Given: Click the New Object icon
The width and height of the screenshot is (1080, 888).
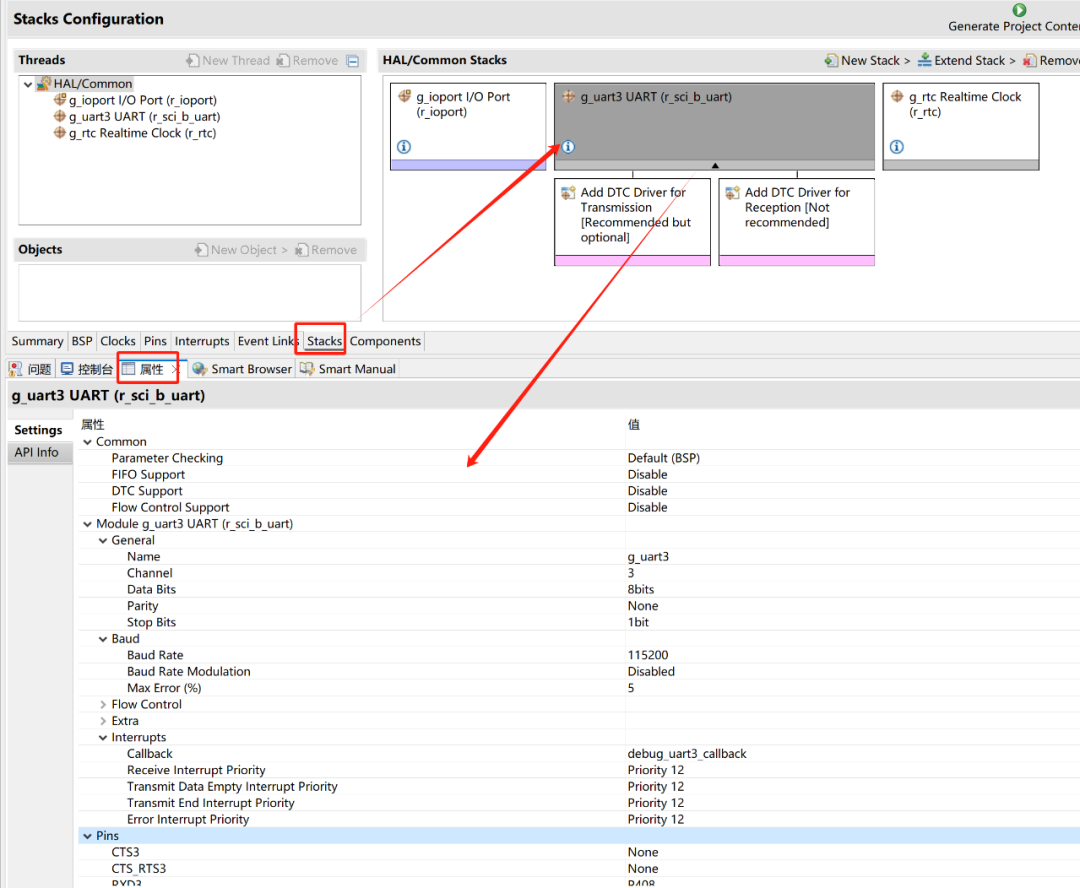Looking at the screenshot, I should coord(201,249).
